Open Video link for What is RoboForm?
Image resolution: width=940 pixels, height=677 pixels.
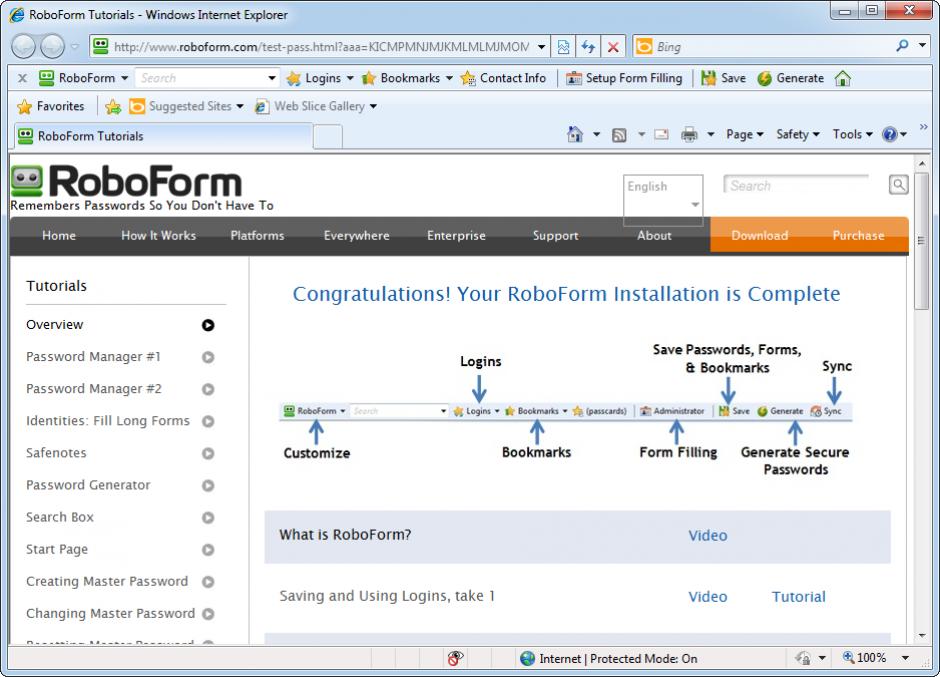point(707,535)
